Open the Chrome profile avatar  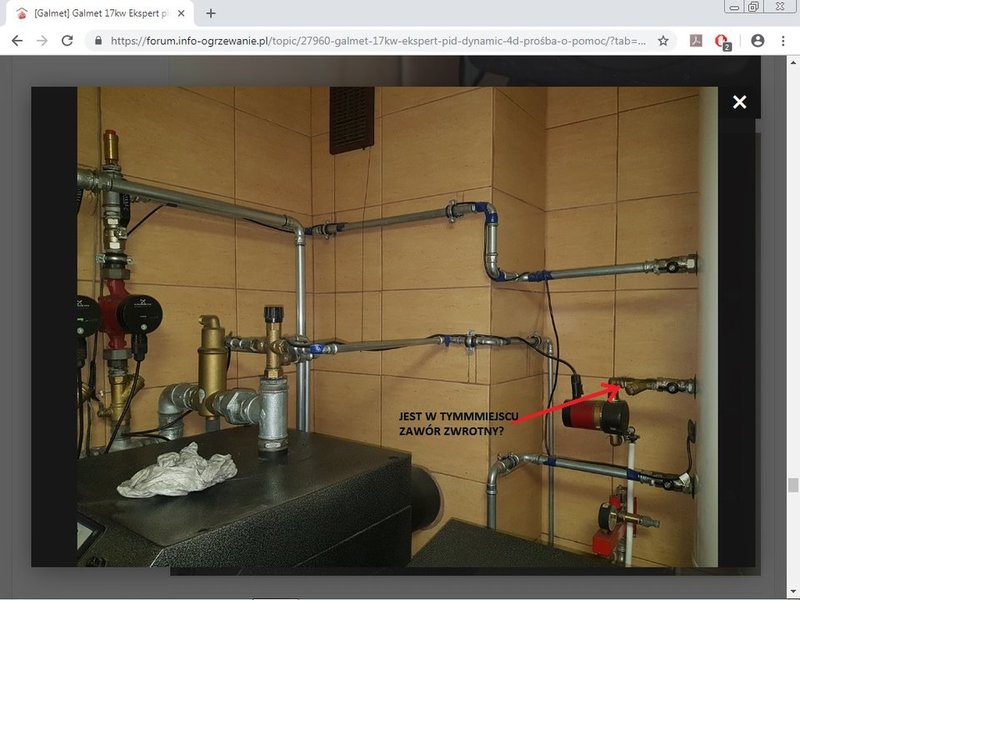coord(757,41)
